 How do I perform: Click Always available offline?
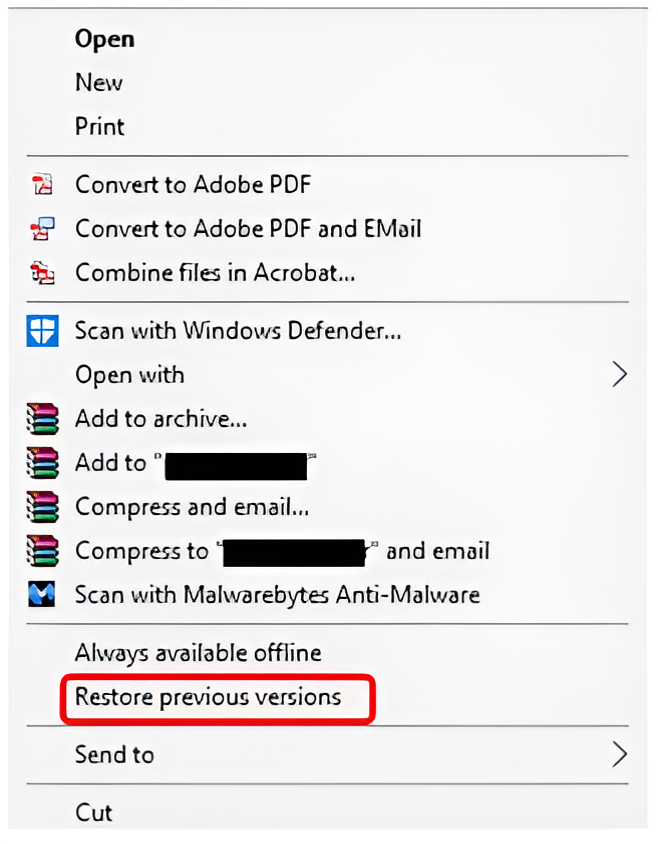[x=197, y=653]
